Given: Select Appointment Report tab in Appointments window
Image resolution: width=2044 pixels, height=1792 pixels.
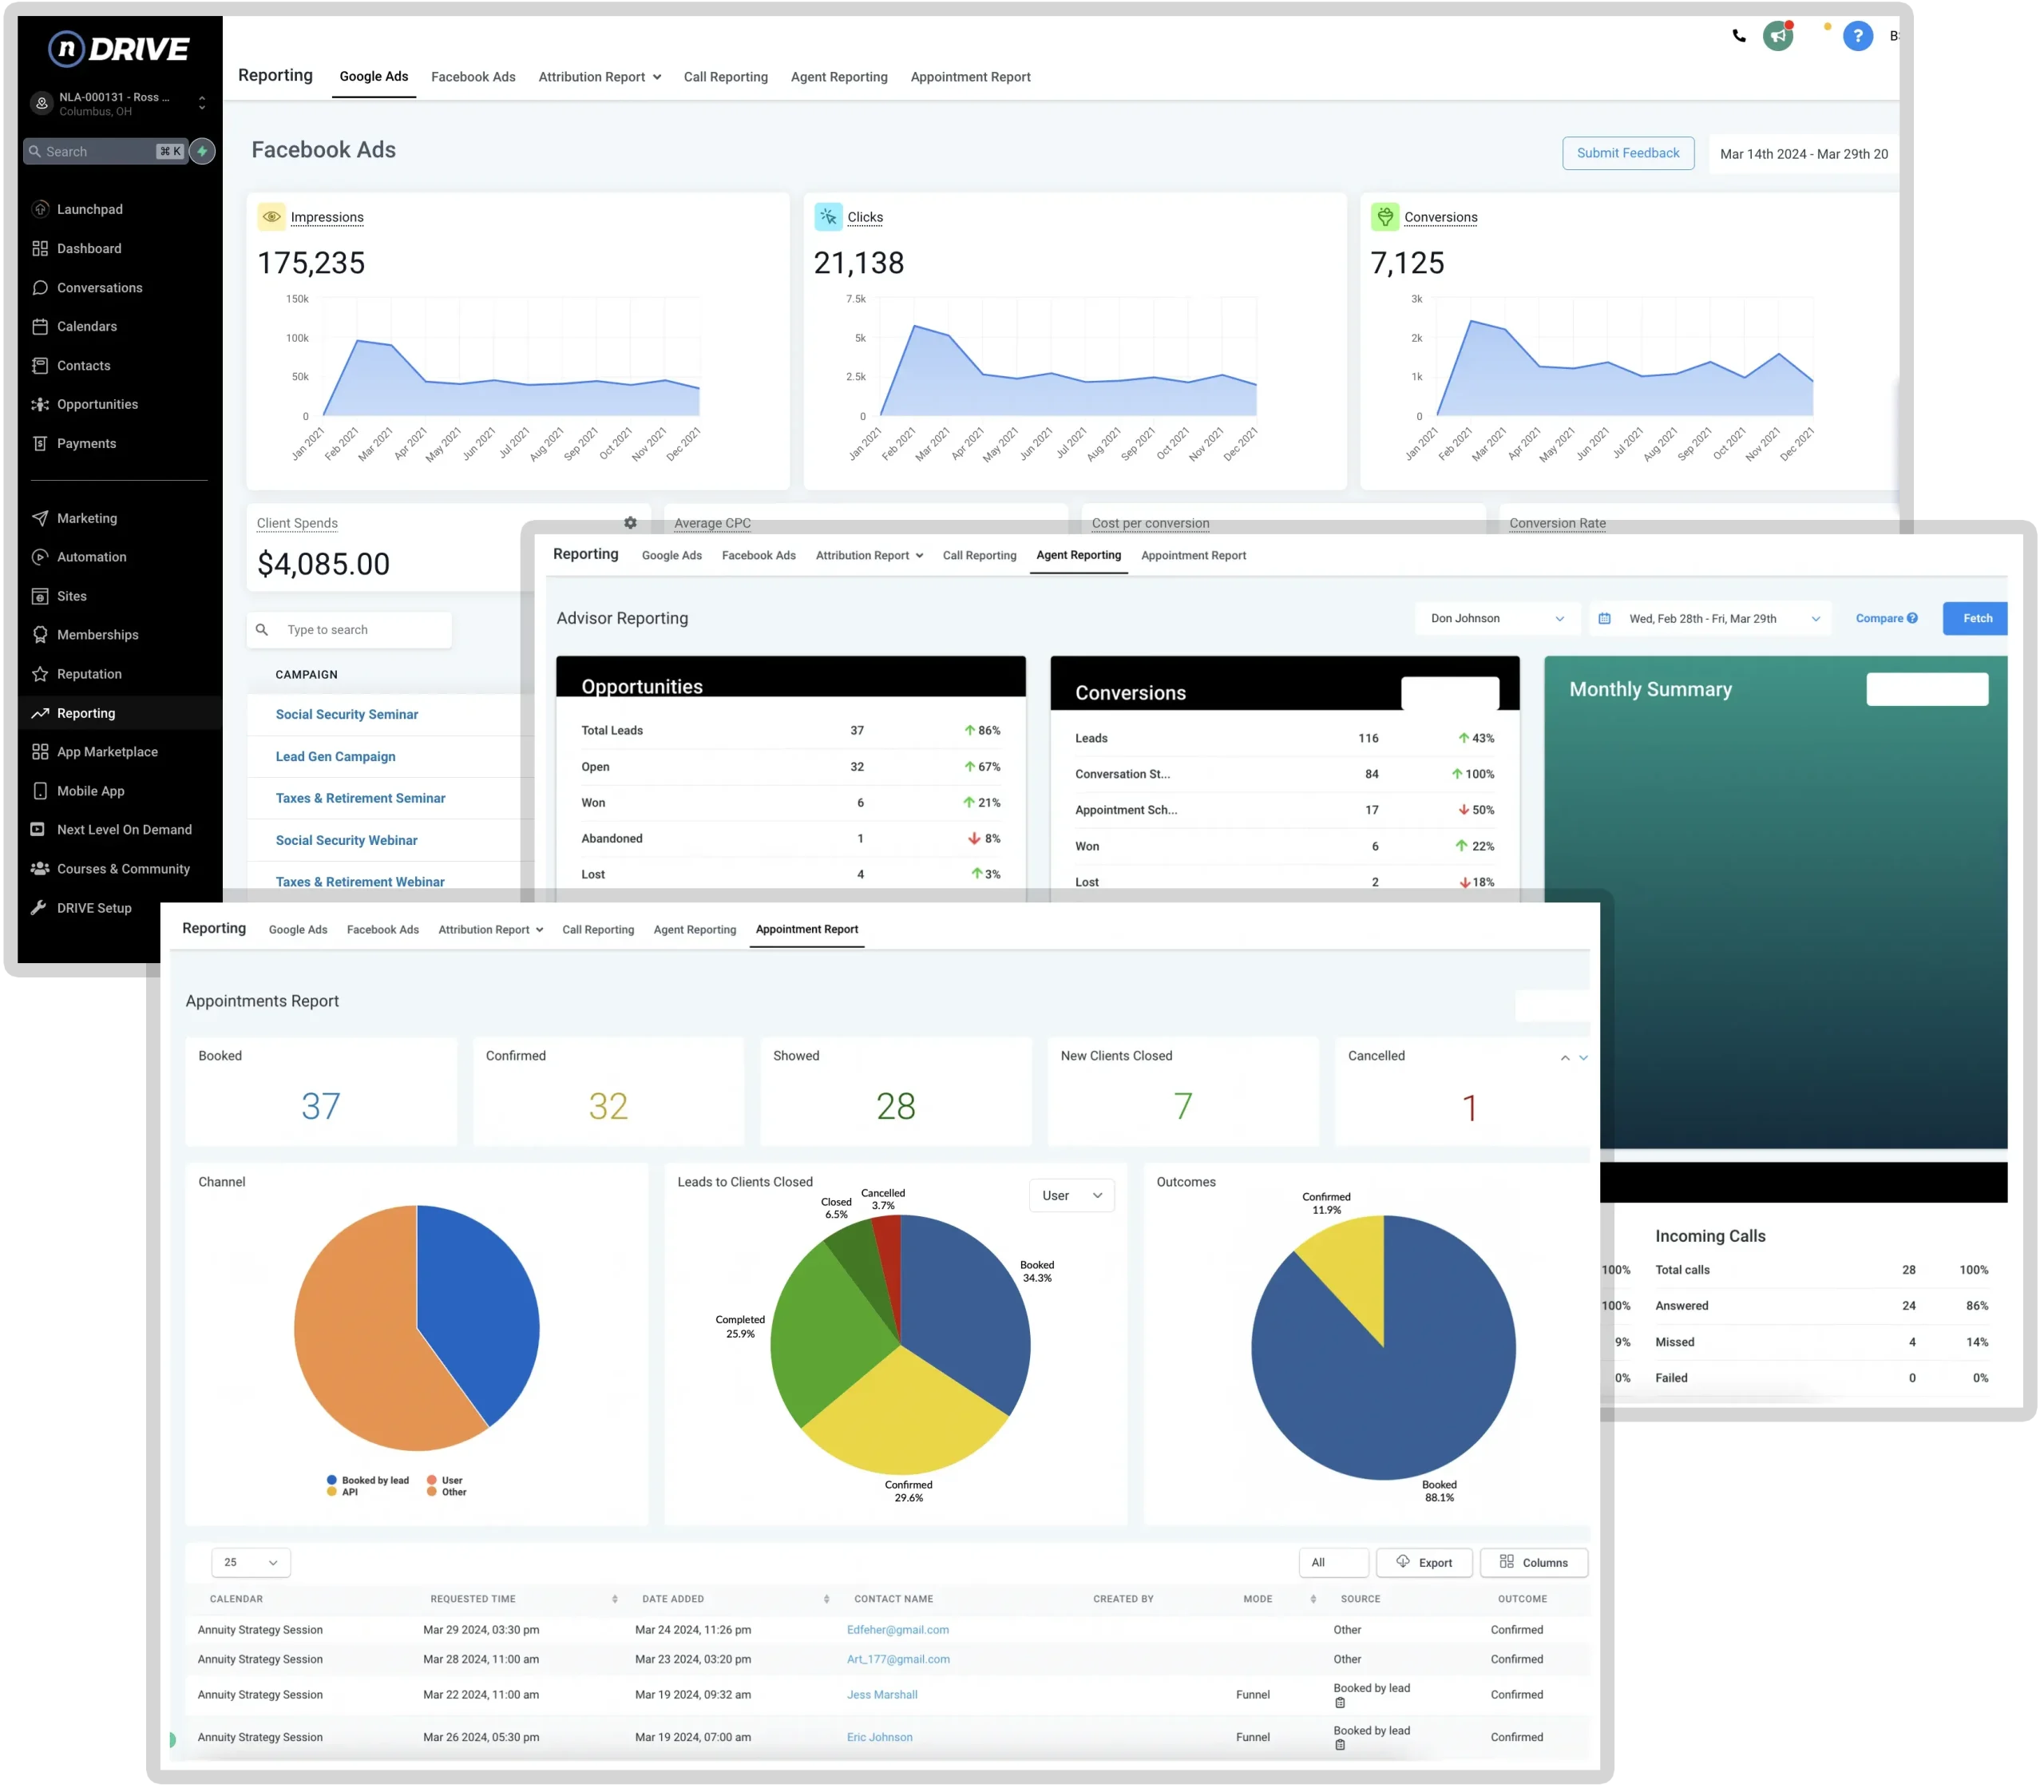Looking at the screenshot, I should point(807,929).
